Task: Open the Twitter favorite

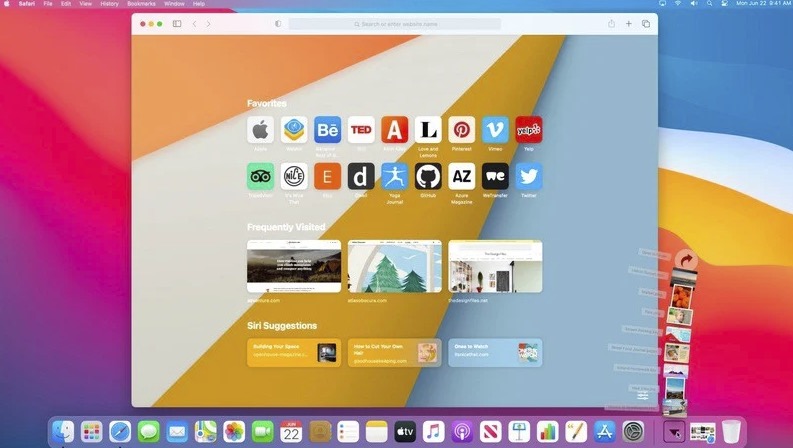Action: coord(529,176)
